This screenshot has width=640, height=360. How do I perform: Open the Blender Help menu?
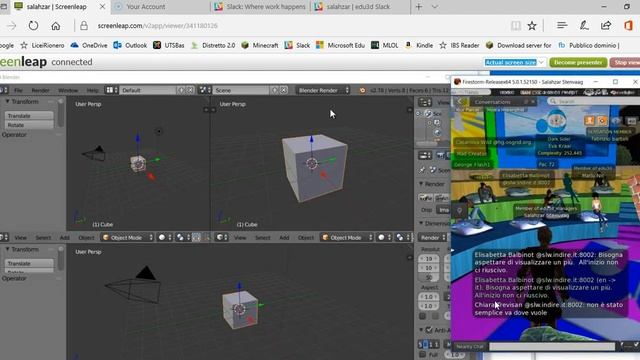(x=92, y=90)
